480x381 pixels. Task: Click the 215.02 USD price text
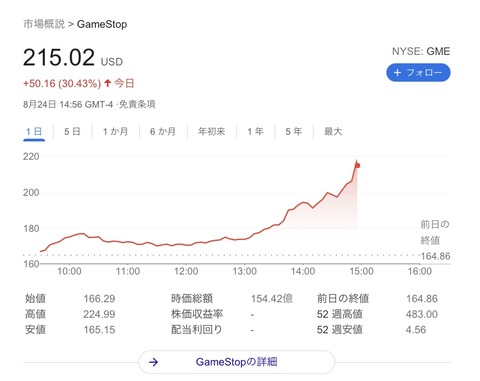(x=73, y=57)
